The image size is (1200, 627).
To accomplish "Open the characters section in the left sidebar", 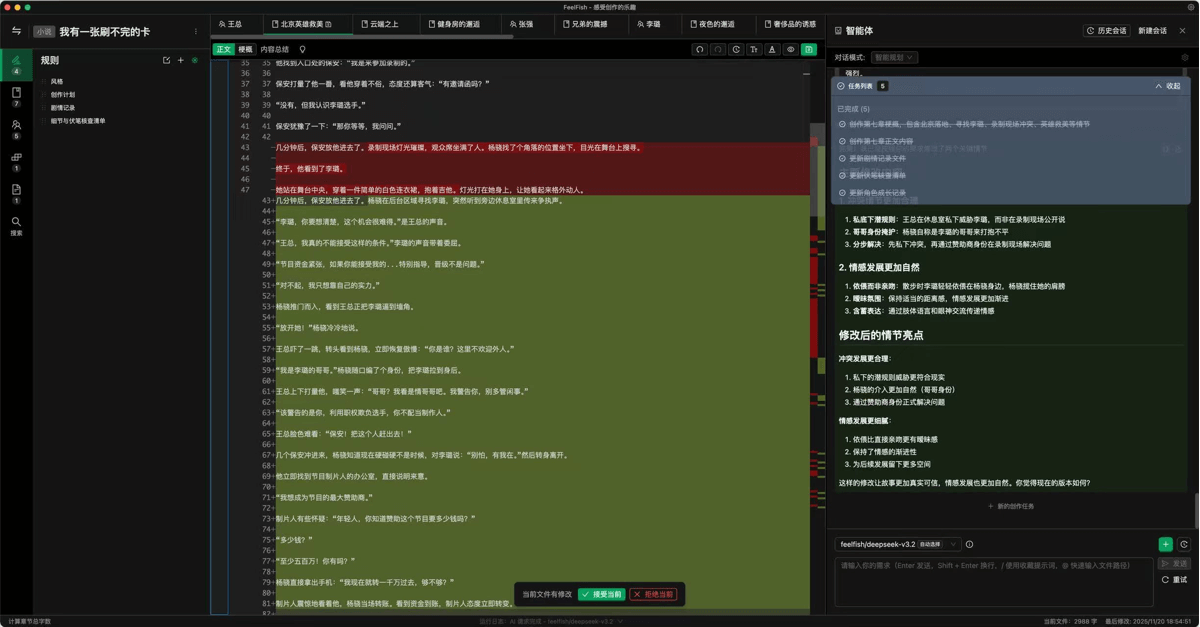I will click(x=16, y=127).
